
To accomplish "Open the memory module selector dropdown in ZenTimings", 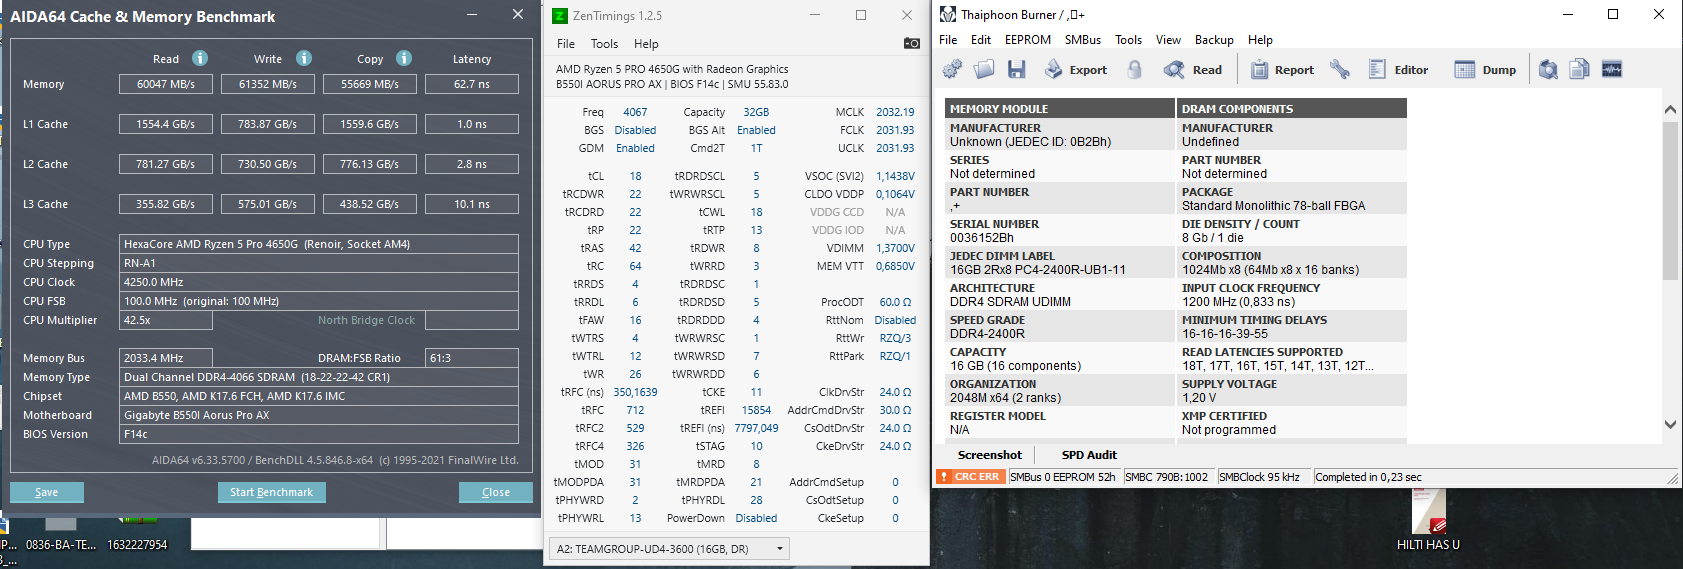I will pos(670,548).
